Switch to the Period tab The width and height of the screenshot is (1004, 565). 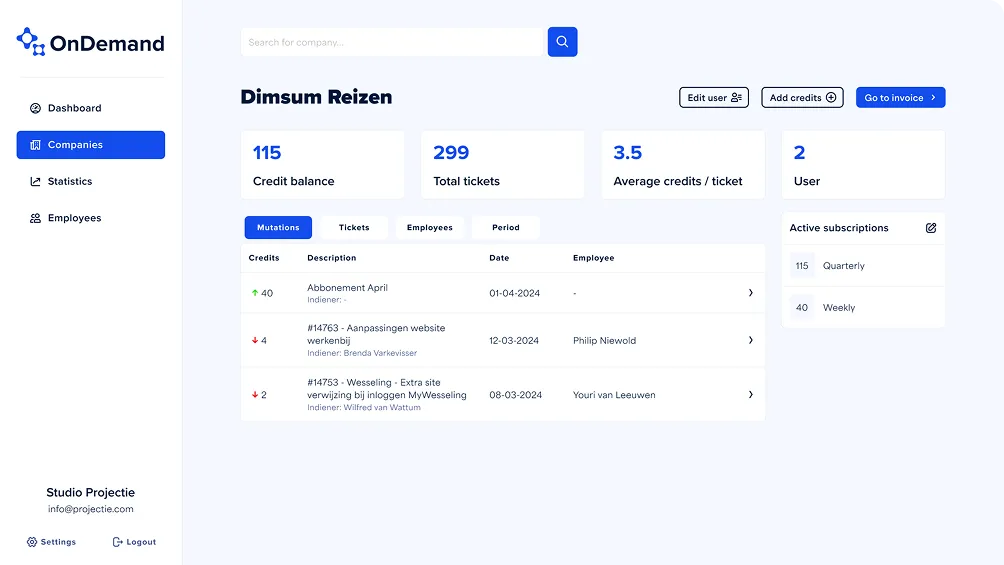(x=505, y=228)
